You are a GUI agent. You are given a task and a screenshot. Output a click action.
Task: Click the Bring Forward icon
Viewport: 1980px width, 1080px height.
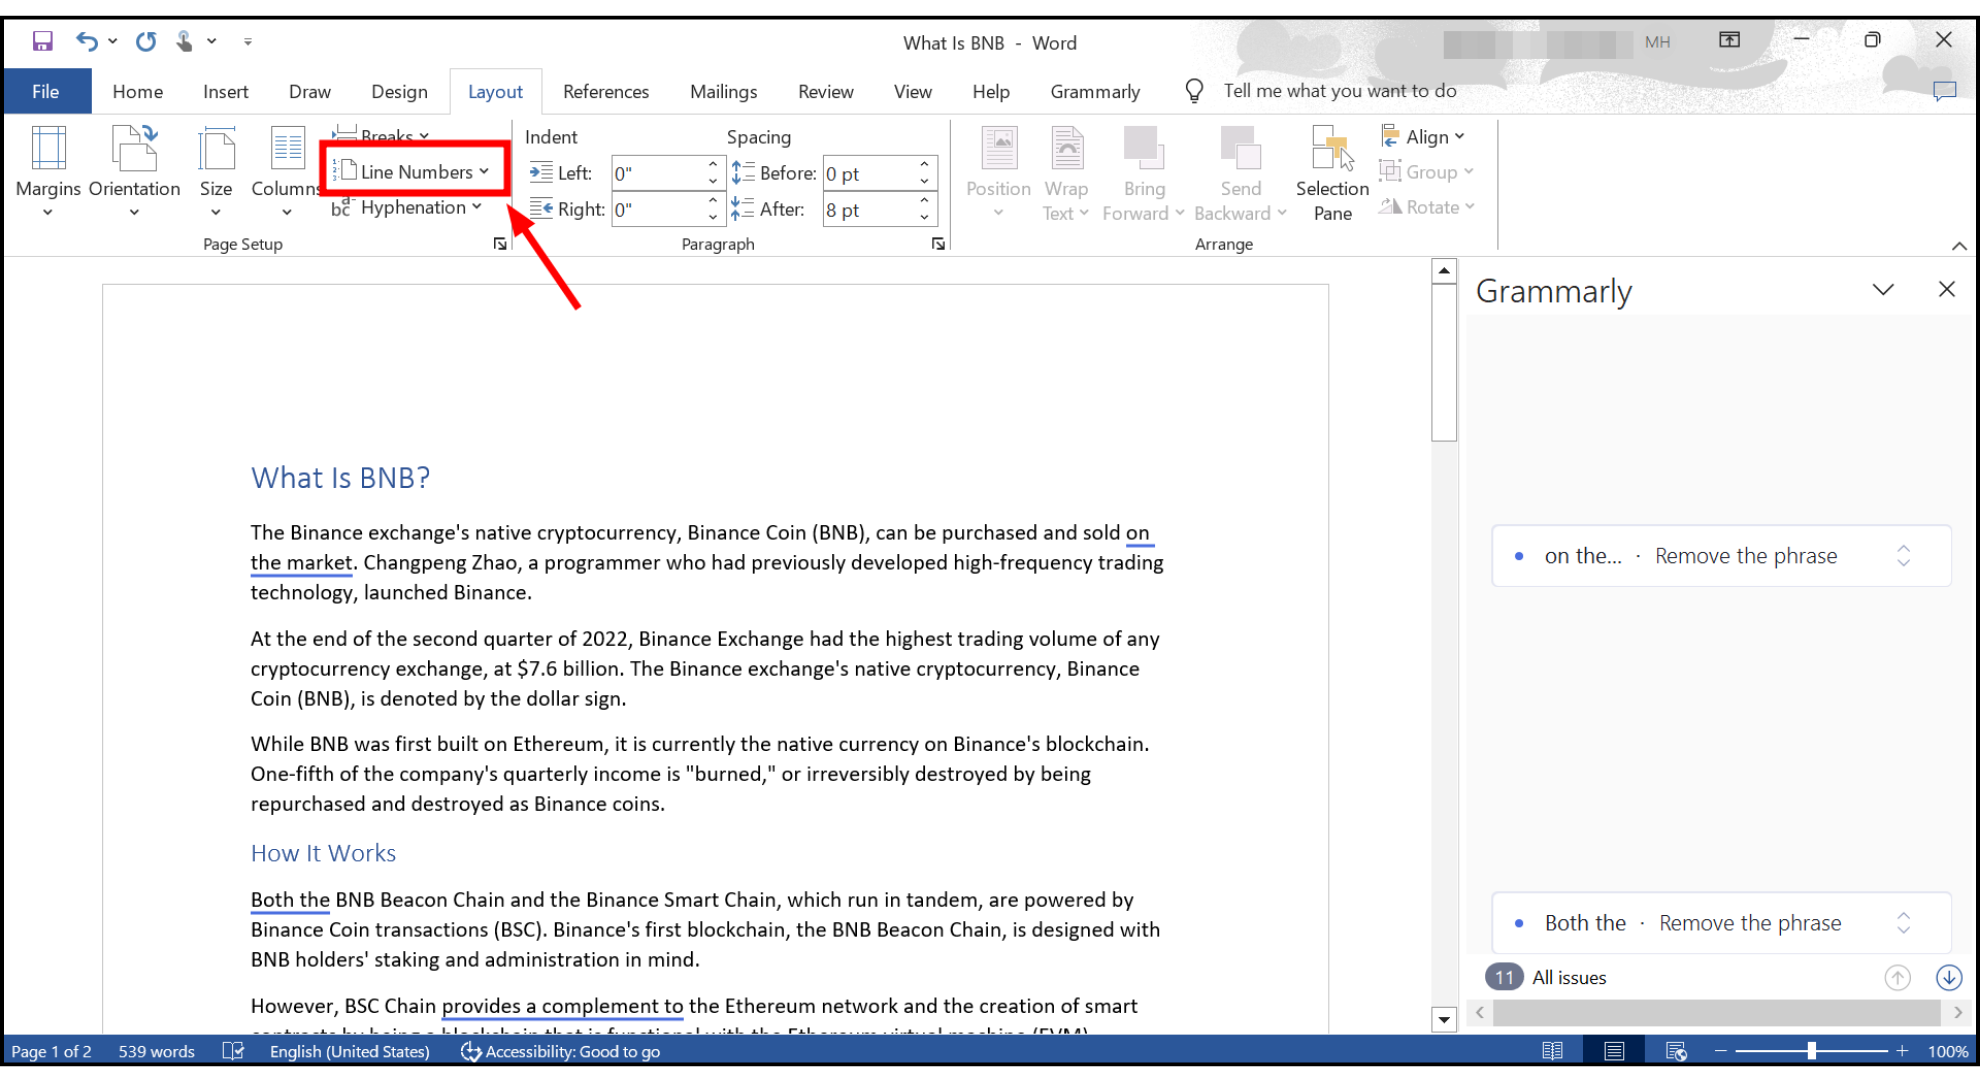[1143, 172]
